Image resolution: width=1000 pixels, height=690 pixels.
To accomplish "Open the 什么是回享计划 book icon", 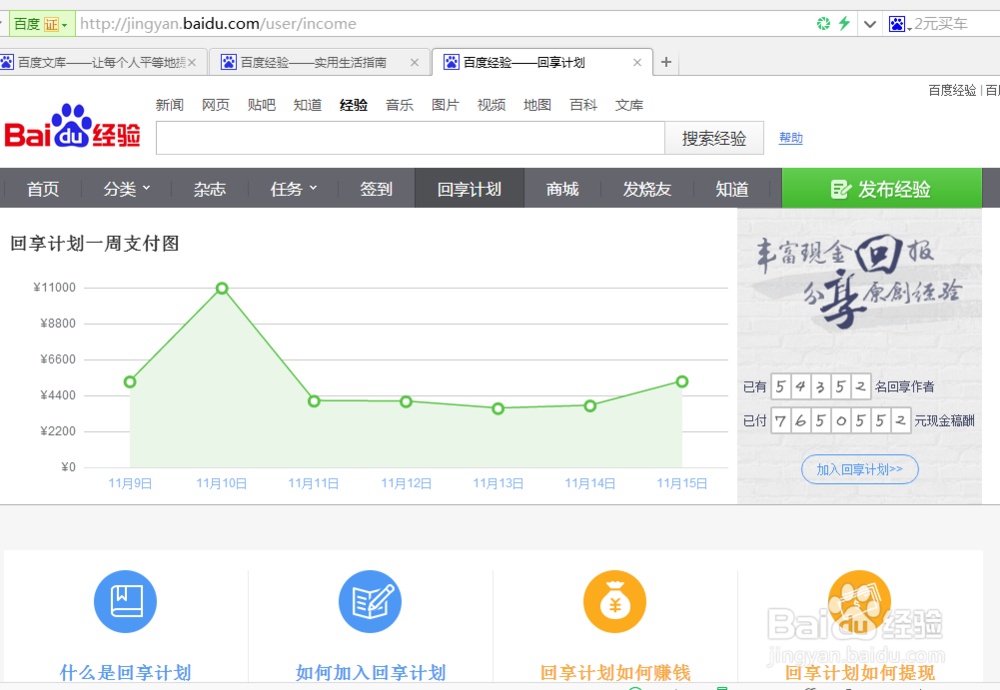I will pyautogui.click(x=125, y=601).
